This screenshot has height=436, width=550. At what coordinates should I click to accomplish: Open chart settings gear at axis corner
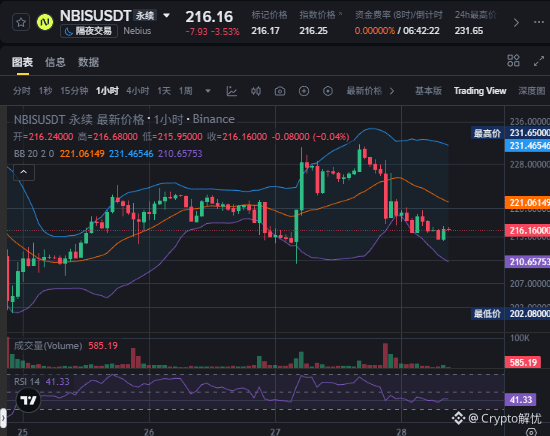(532, 432)
